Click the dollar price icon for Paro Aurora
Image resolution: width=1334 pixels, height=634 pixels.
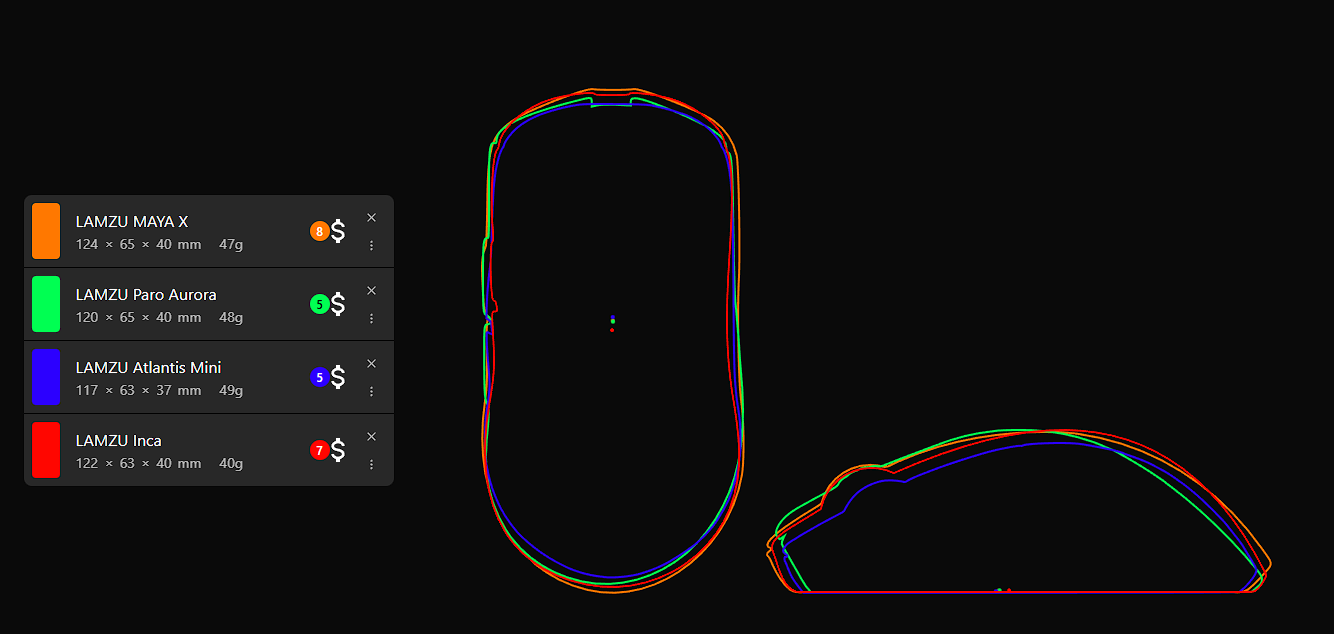tap(338, 304)
